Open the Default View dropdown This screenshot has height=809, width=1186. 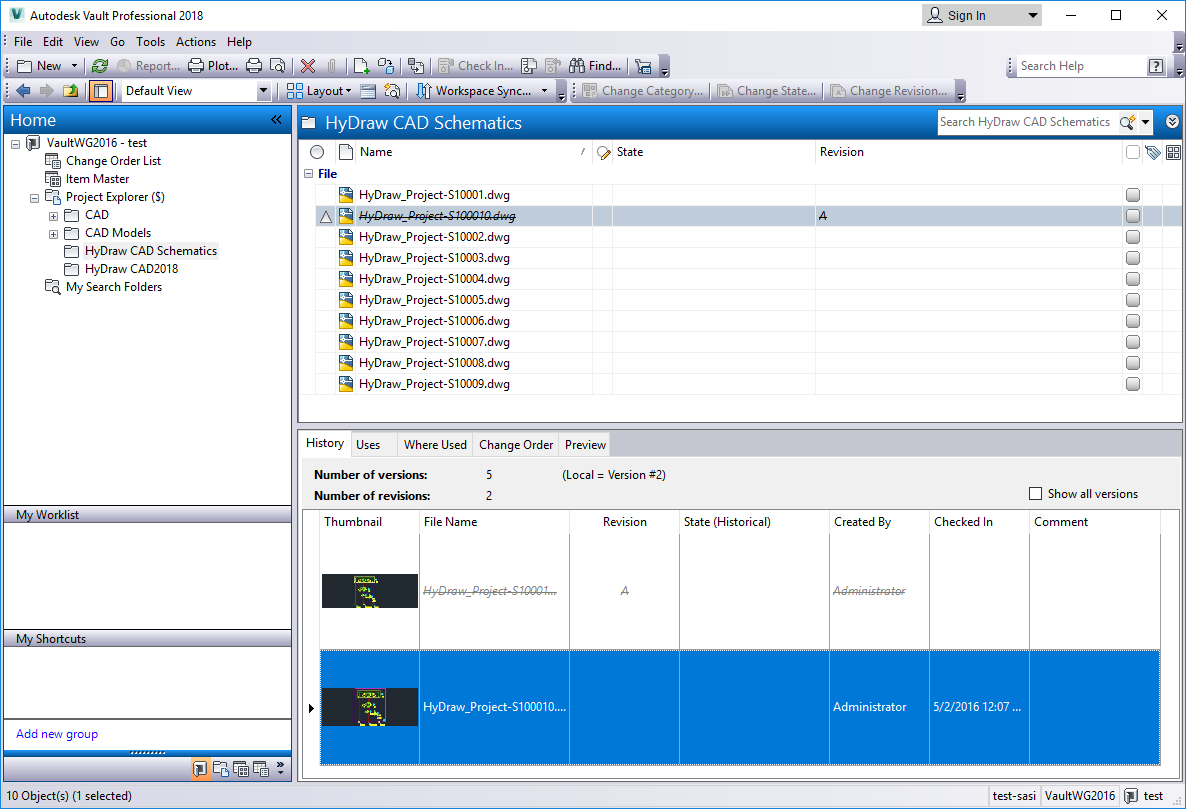pos(263,89)
